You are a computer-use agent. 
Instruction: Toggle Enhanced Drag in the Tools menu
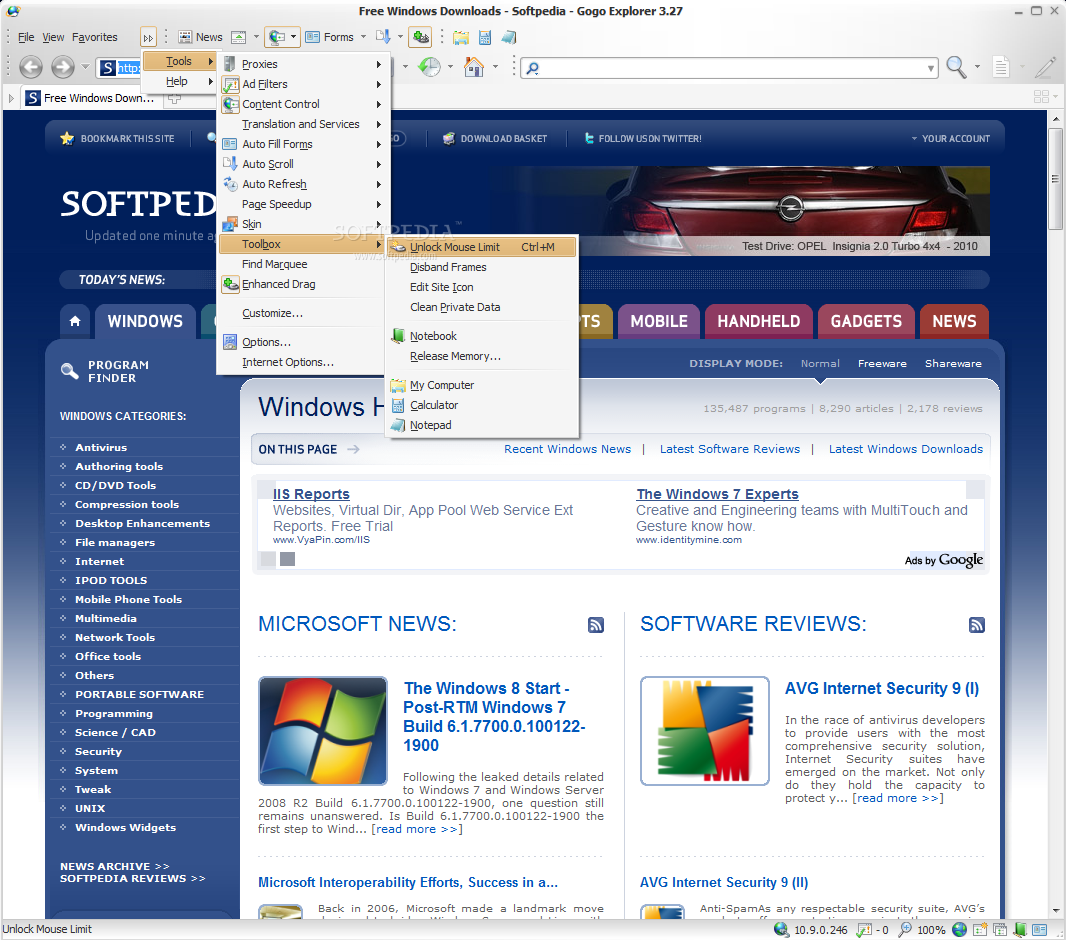pyautogui.click(x=300, y=284)
